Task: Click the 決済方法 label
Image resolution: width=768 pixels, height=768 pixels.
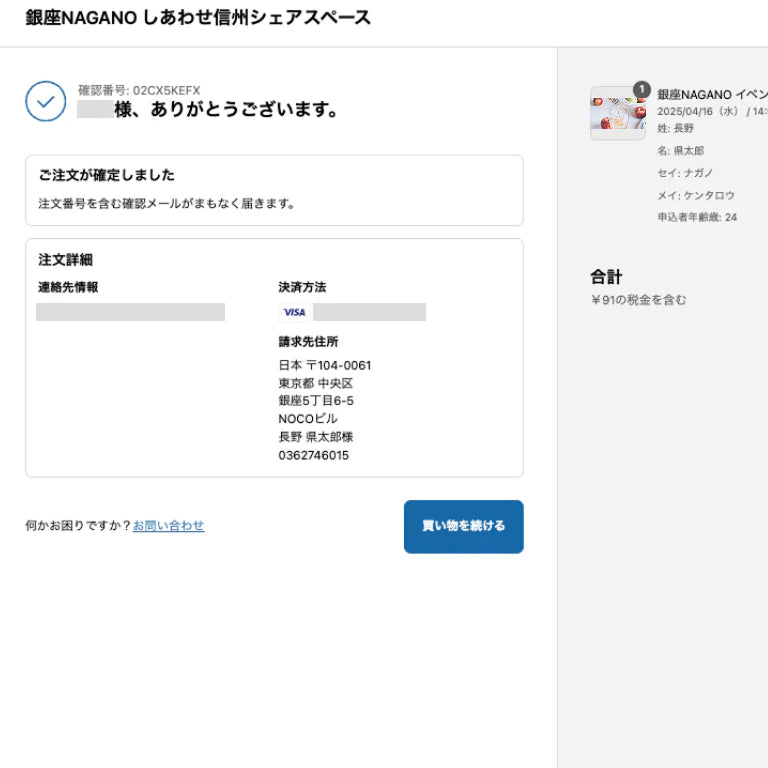Action: [302, 287]
